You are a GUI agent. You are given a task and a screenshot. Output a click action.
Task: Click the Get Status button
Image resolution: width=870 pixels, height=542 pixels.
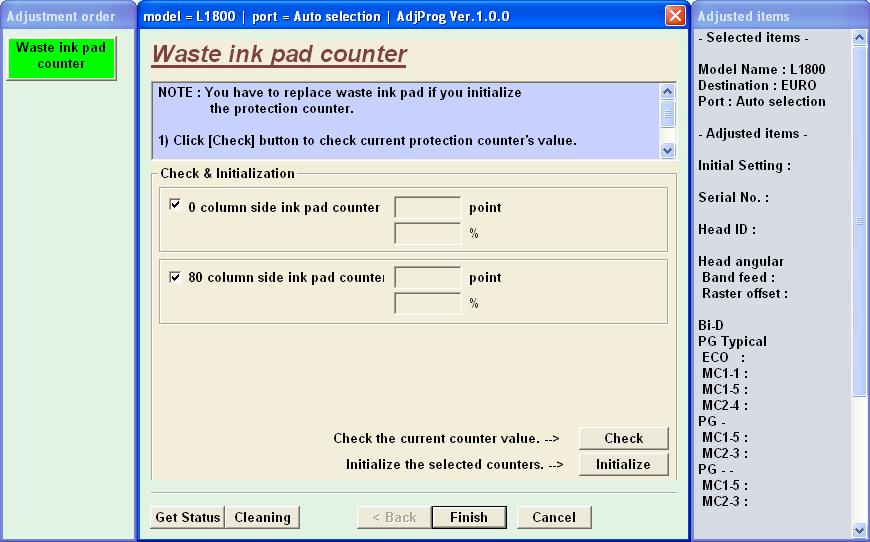pos(187,517)
